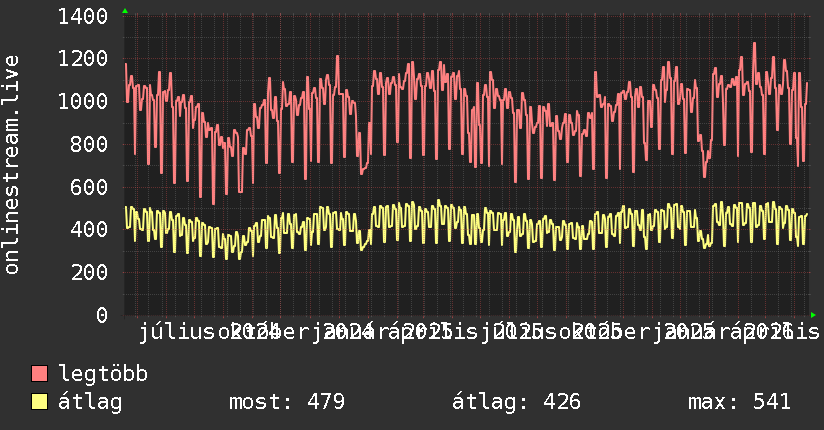Click the 1200 y-axis label
This screenshot has width=824, height=430.
point(83,59)
